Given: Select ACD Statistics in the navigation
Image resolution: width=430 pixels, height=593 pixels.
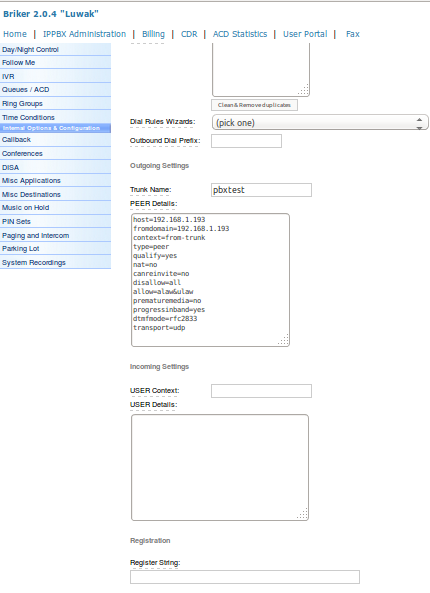Looking at the screenshot, I should [240, 34].
